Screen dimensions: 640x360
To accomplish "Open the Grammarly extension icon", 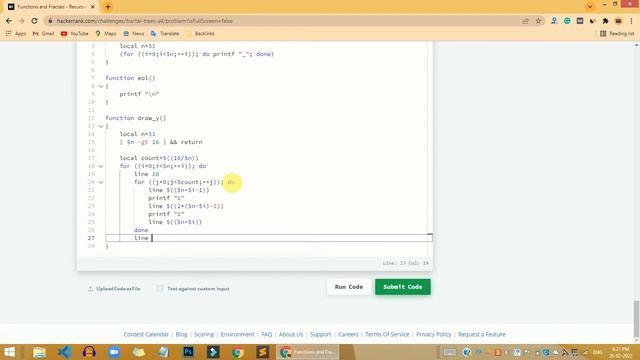I will point(567,21).
